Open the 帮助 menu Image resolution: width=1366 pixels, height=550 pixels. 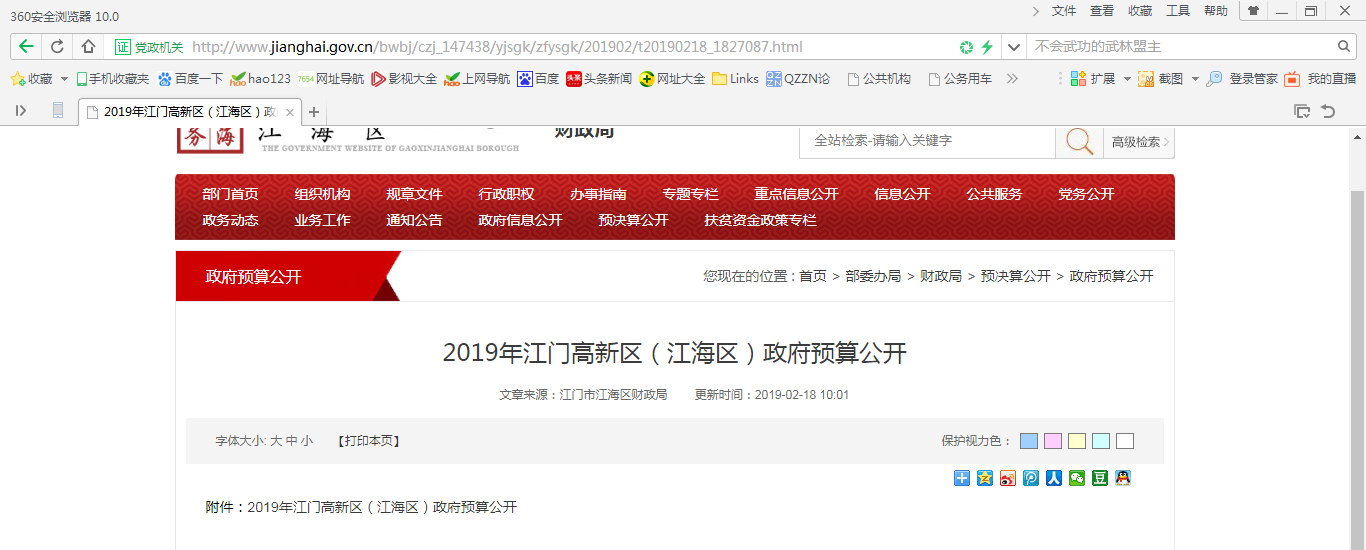click(1216, 11)
